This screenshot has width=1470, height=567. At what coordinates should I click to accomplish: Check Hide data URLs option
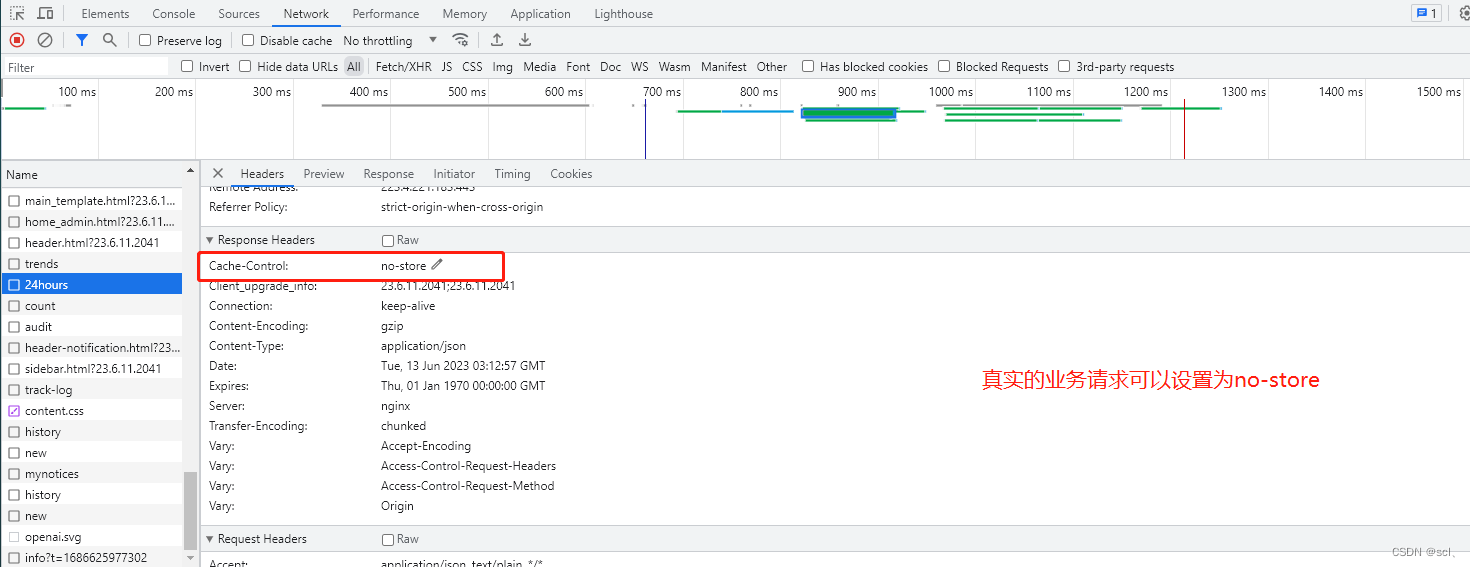pos(245,66)
